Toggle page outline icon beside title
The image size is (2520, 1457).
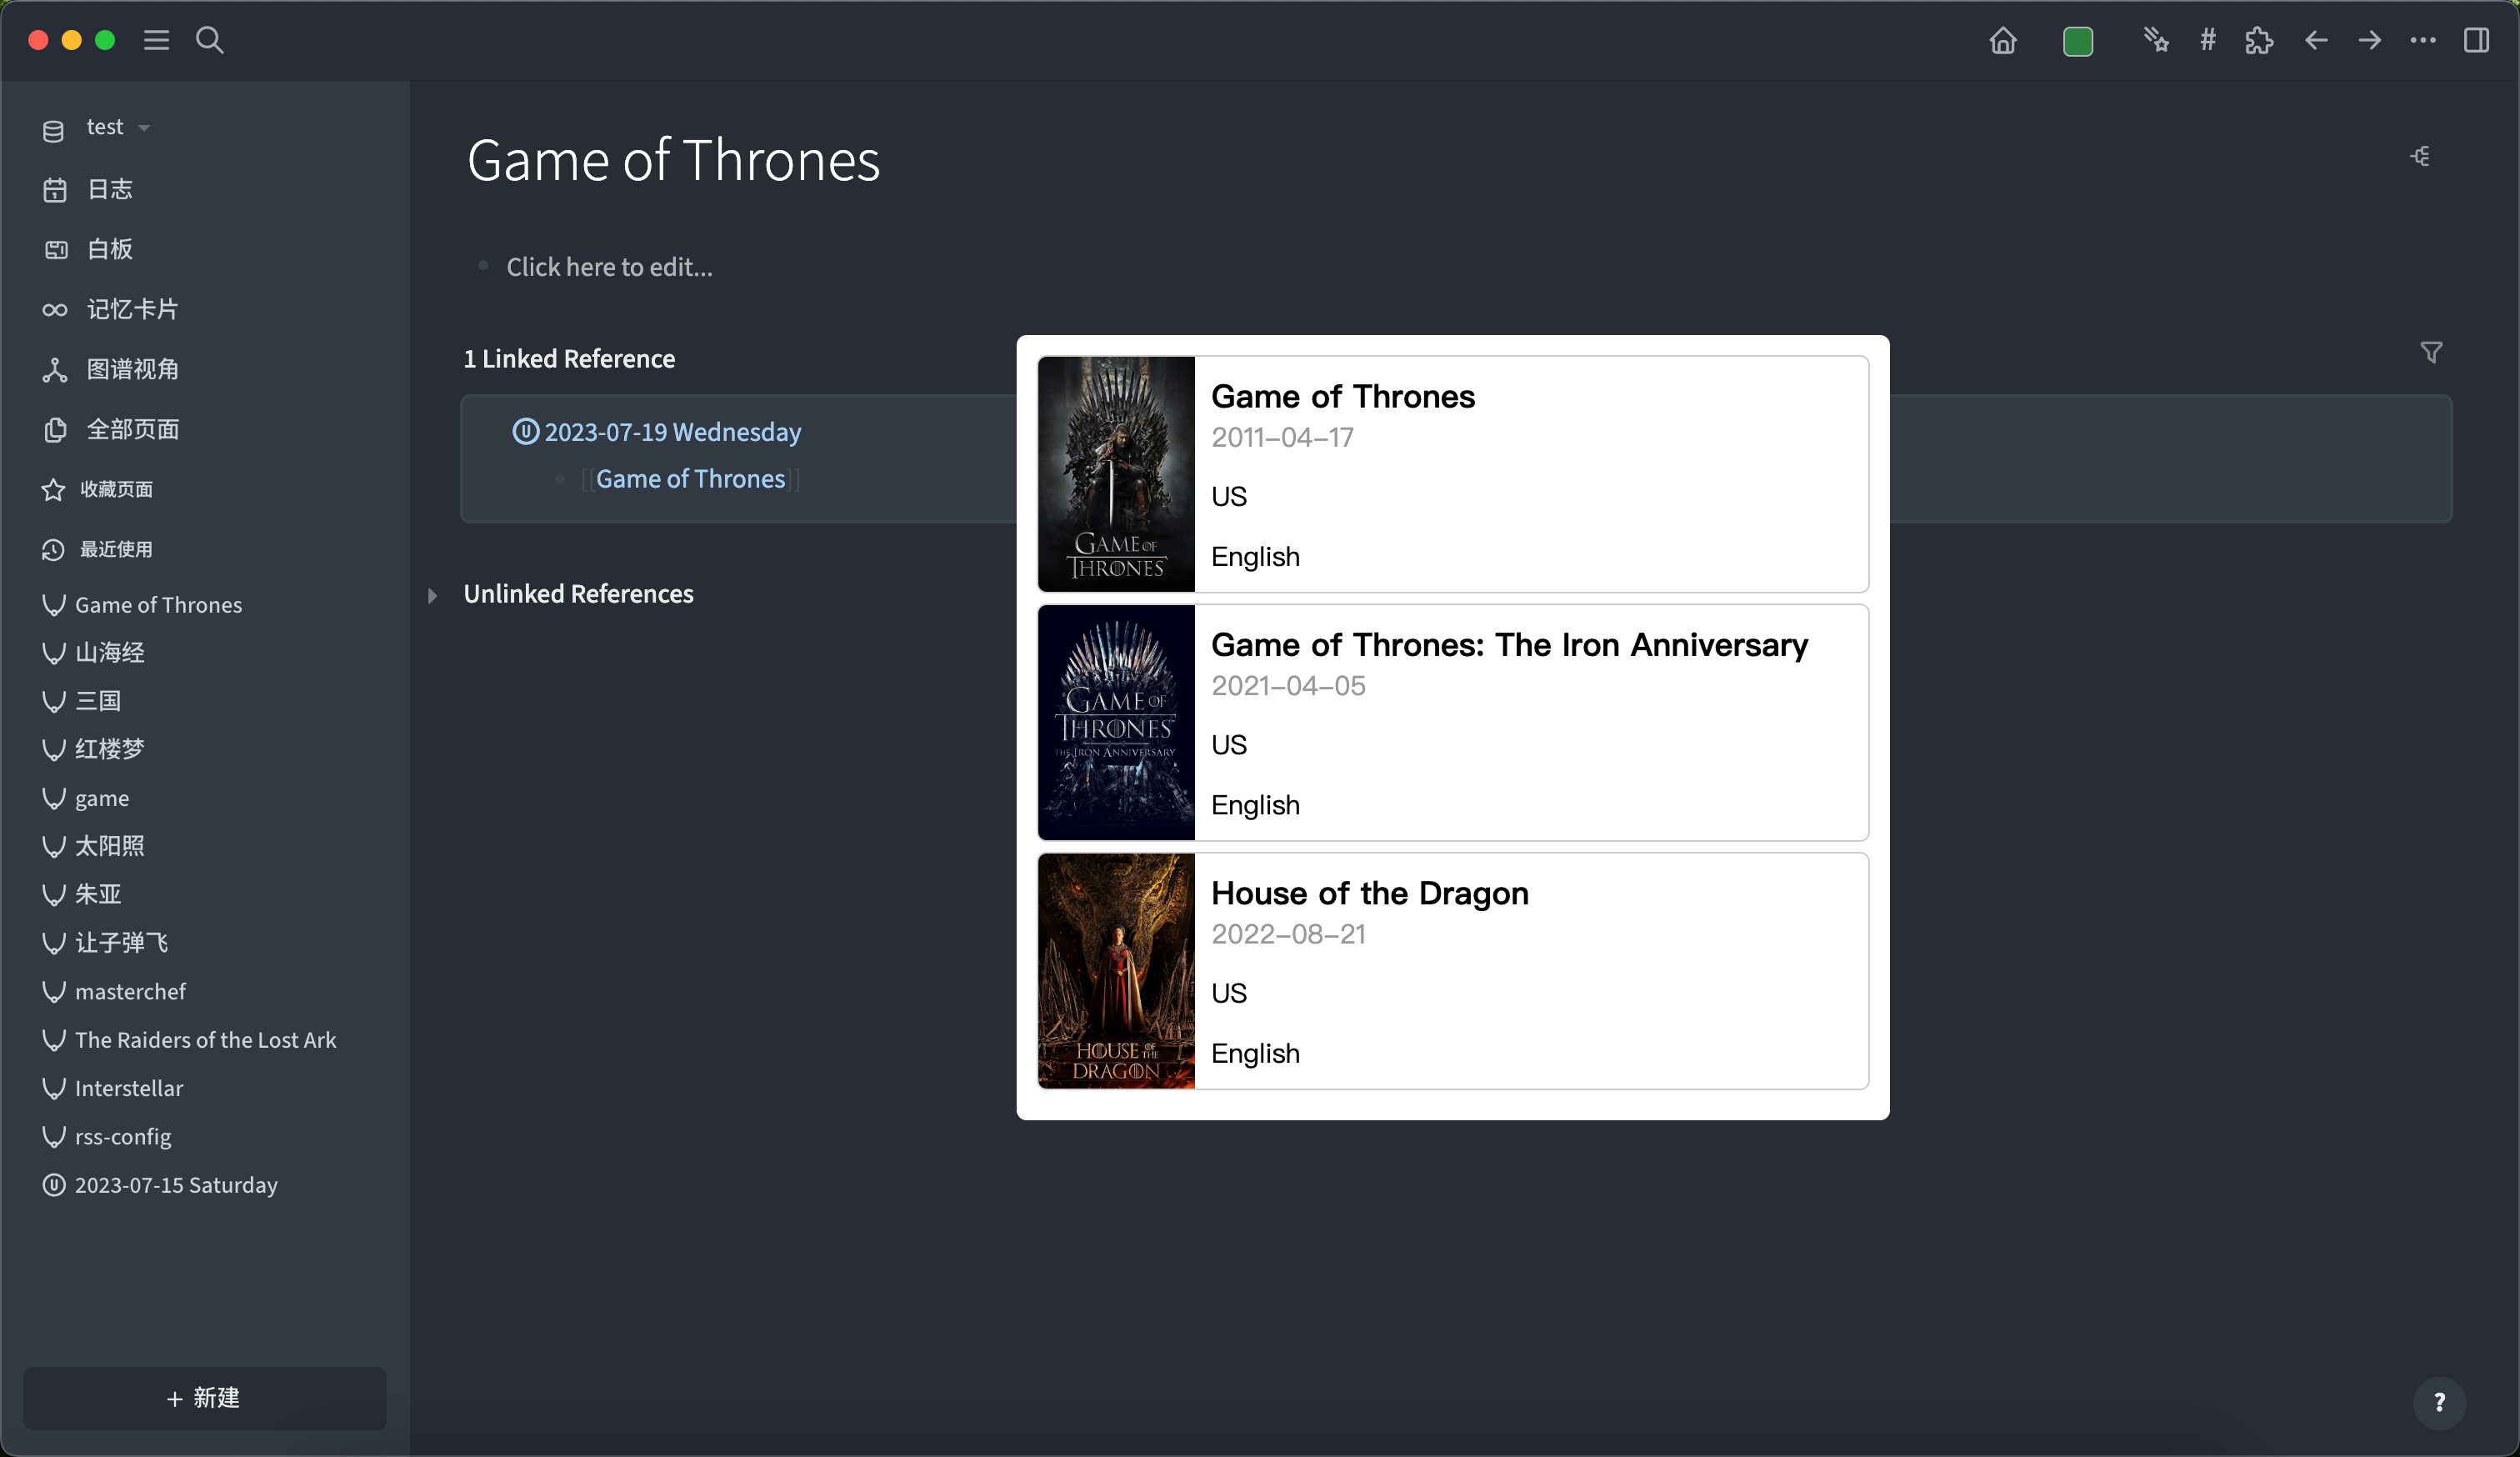coord(2420,156)
